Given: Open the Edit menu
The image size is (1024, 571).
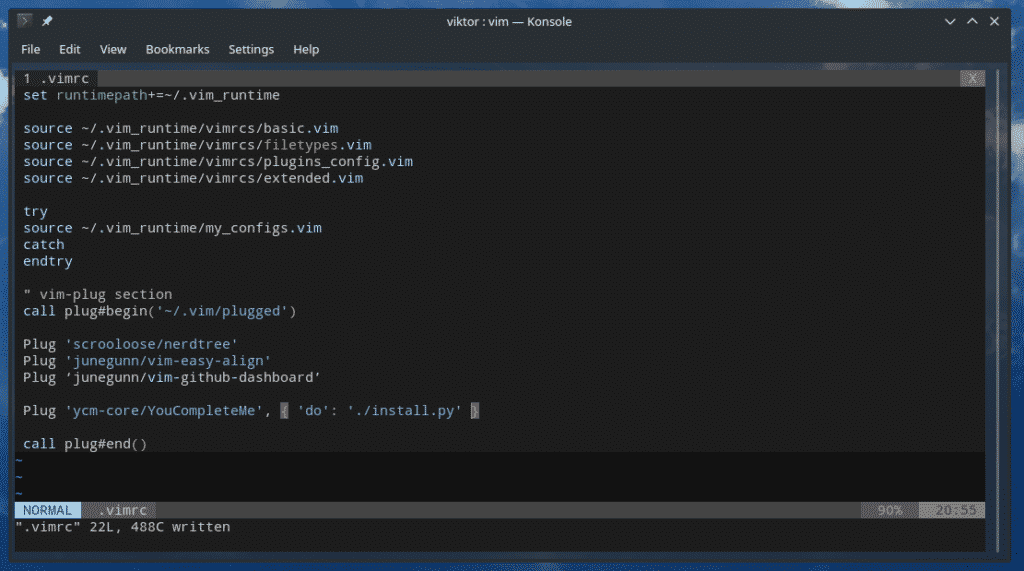Looking at the screenshot, I should click(69, 50).
